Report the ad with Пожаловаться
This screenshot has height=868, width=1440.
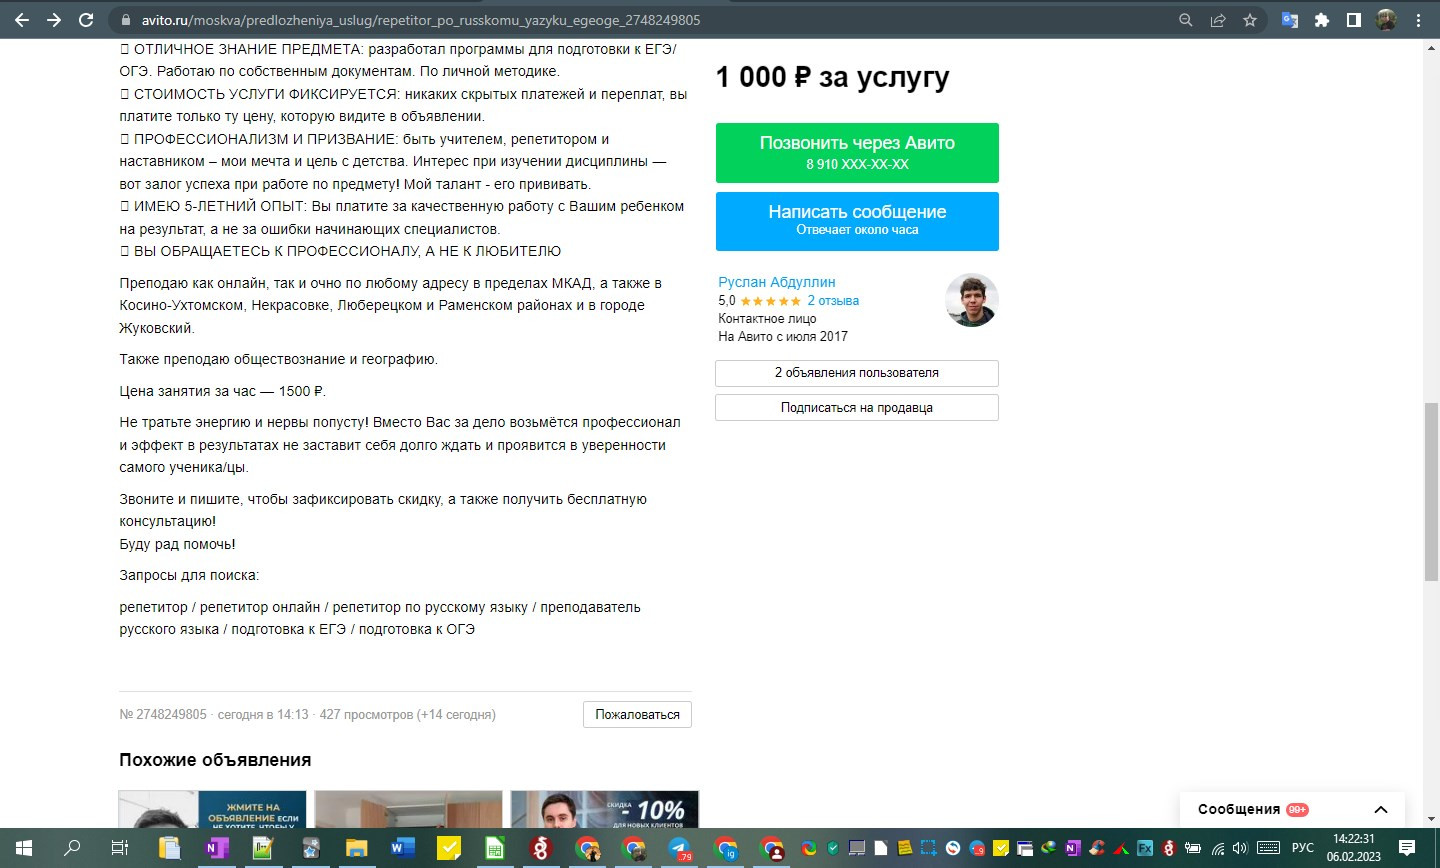click(x=637, y=714)
